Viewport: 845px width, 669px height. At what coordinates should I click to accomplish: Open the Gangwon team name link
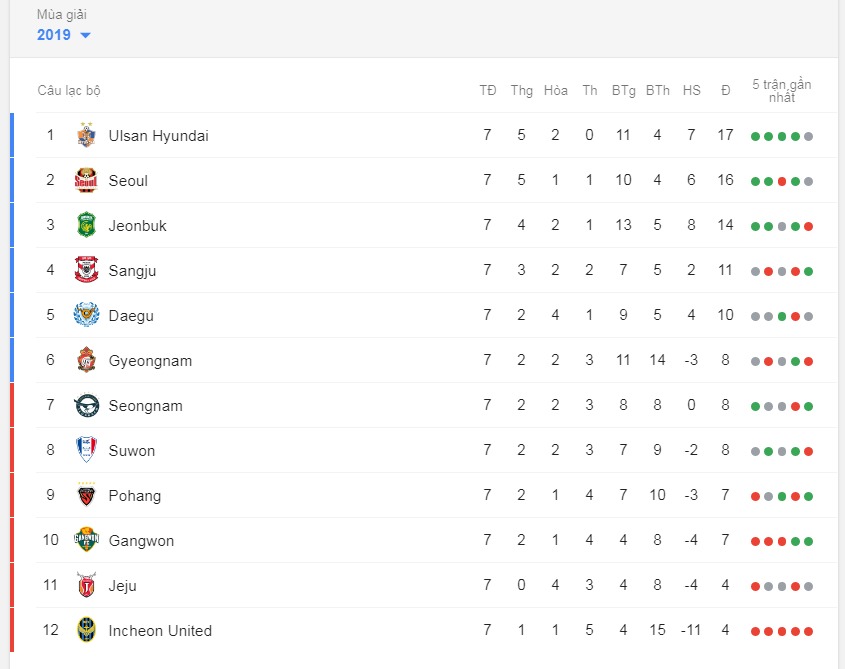(141, 541)
